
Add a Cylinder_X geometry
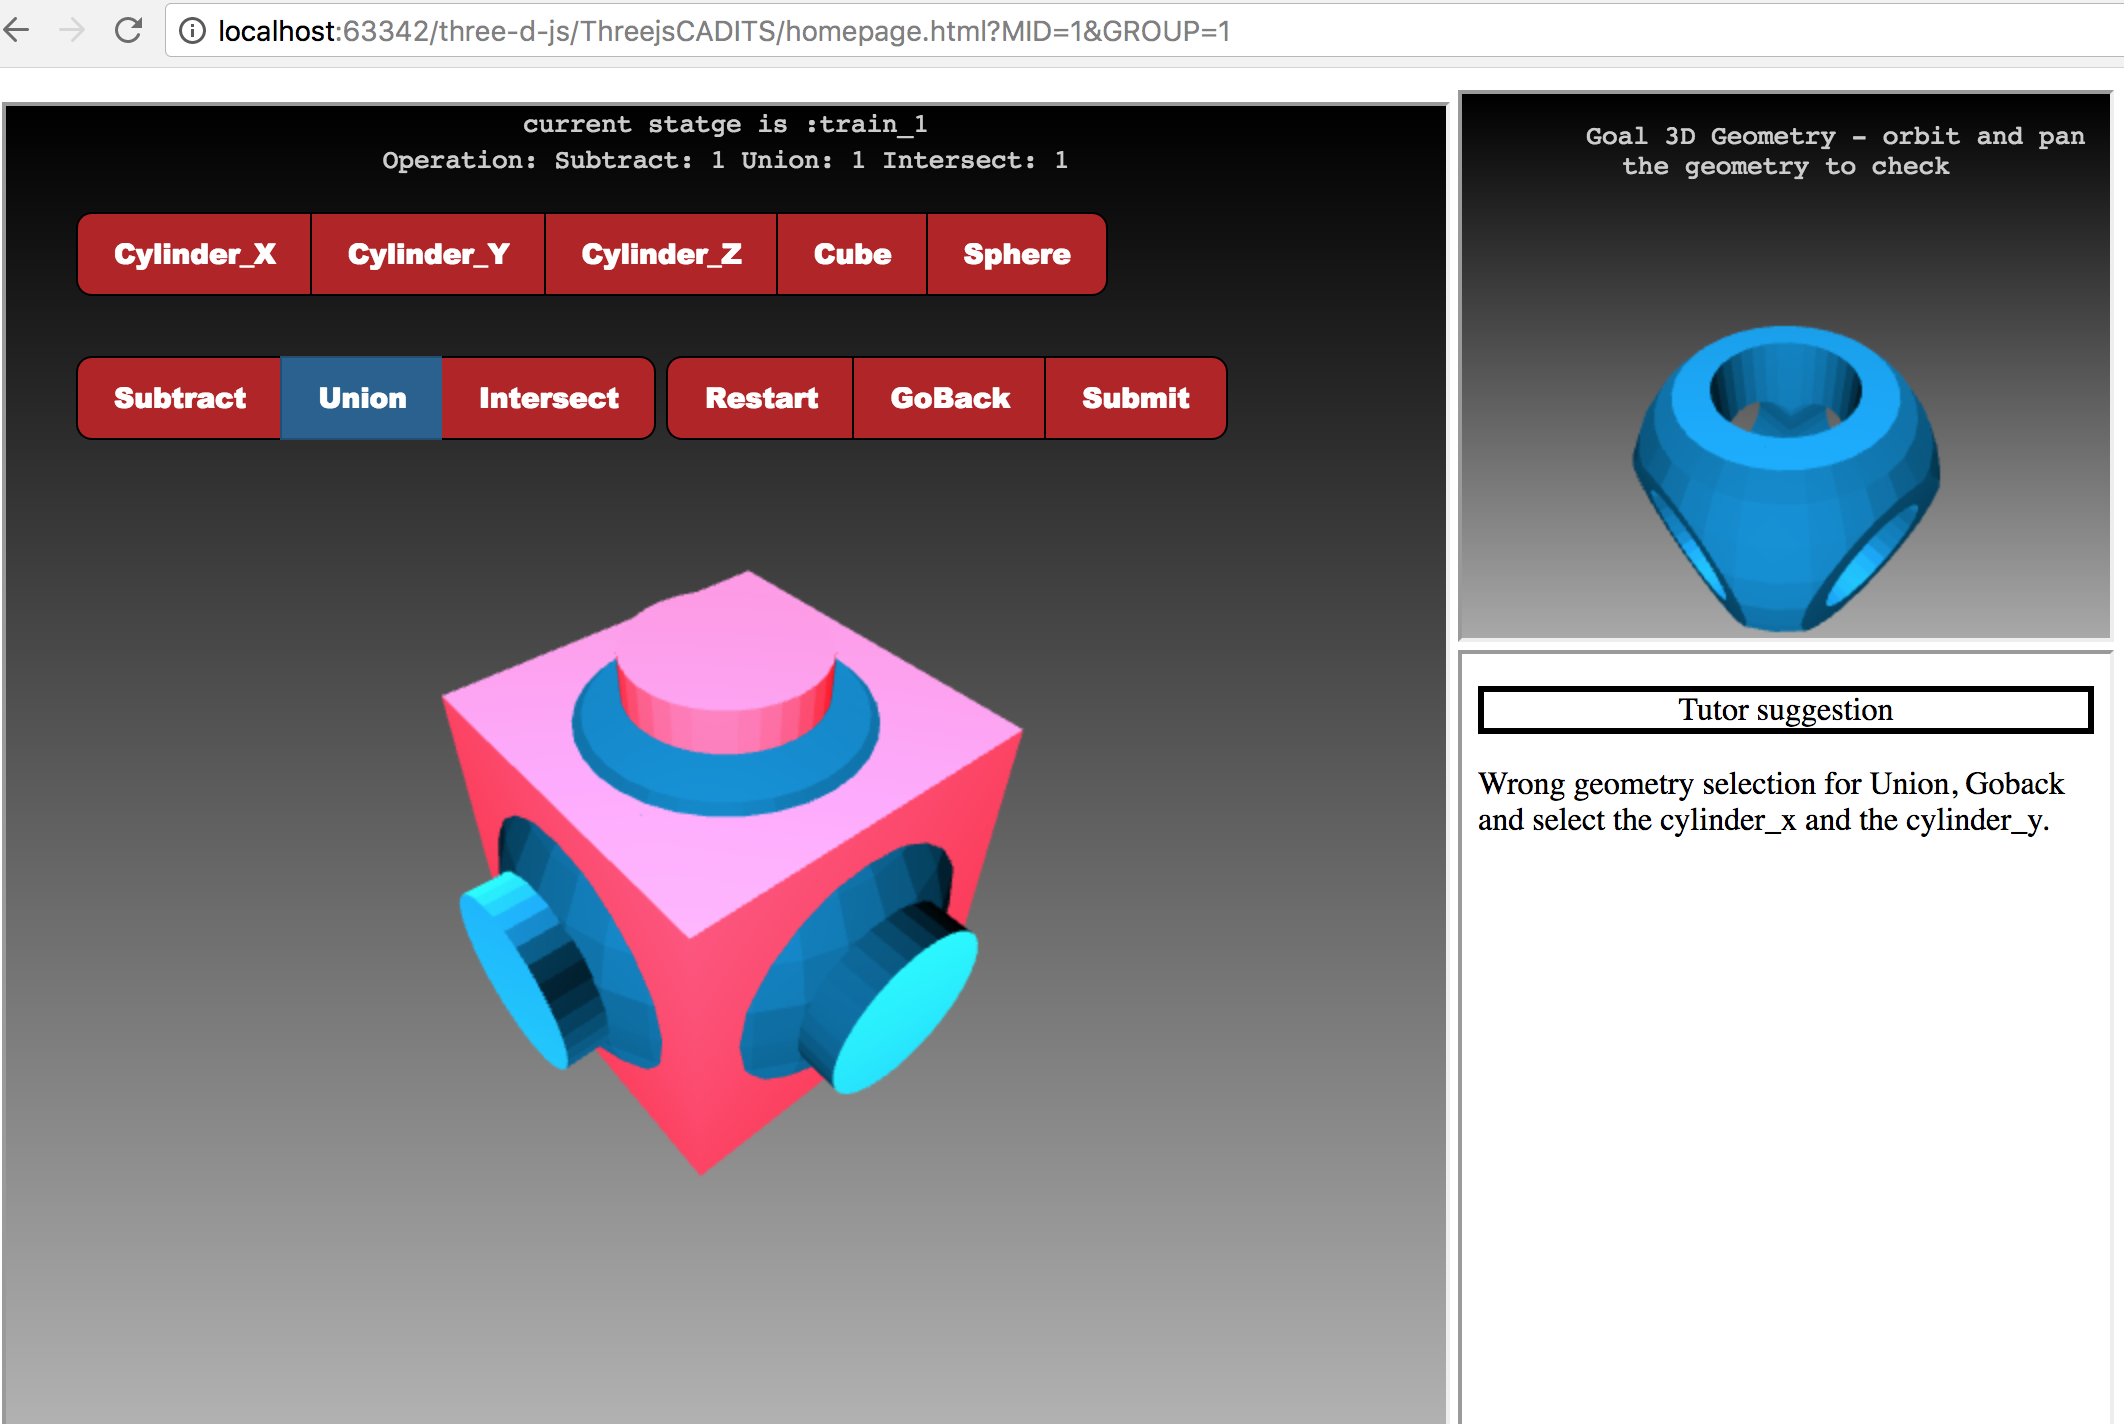194,254
